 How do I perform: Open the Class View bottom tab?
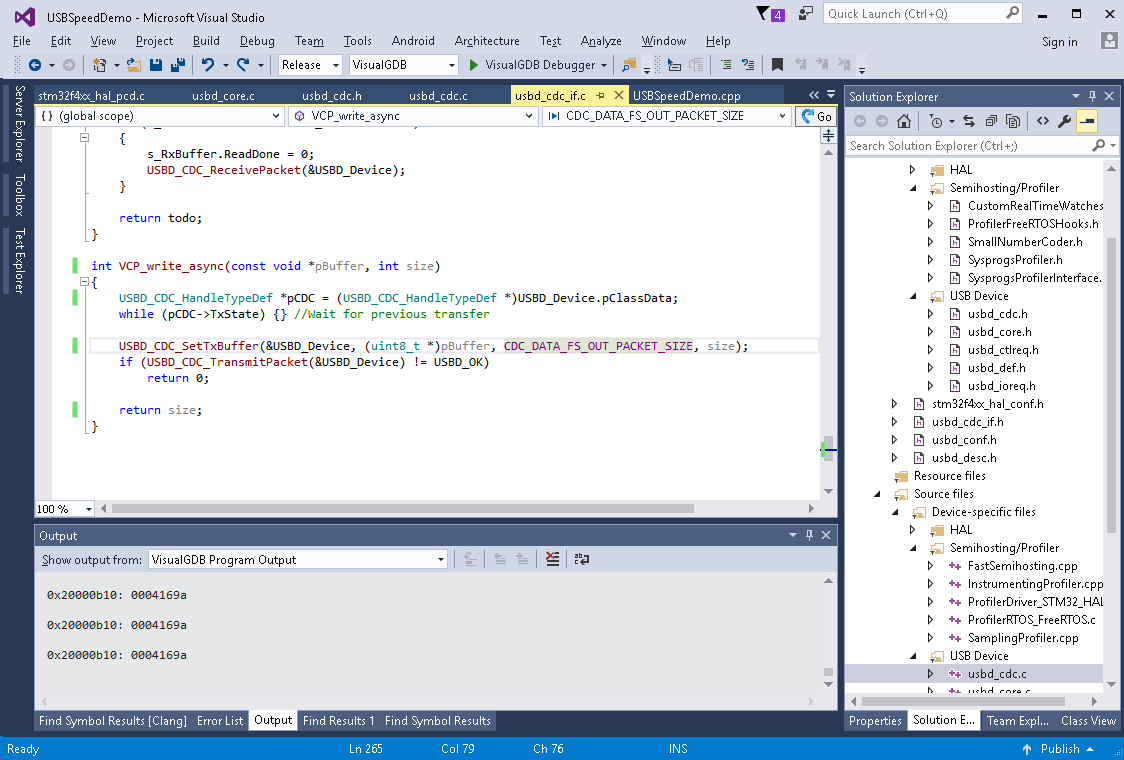1088,721
